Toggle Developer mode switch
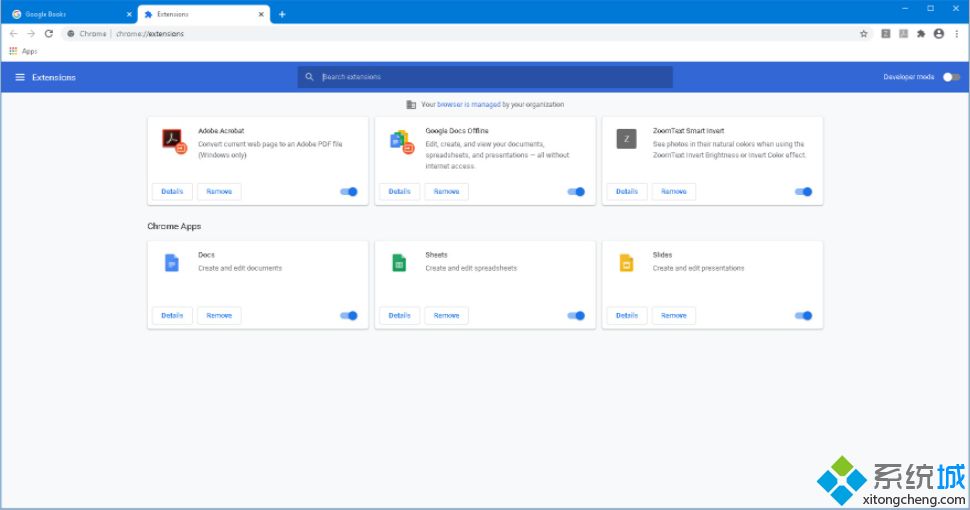The width and height of the screenshot is (970, 510). [951, 77]
